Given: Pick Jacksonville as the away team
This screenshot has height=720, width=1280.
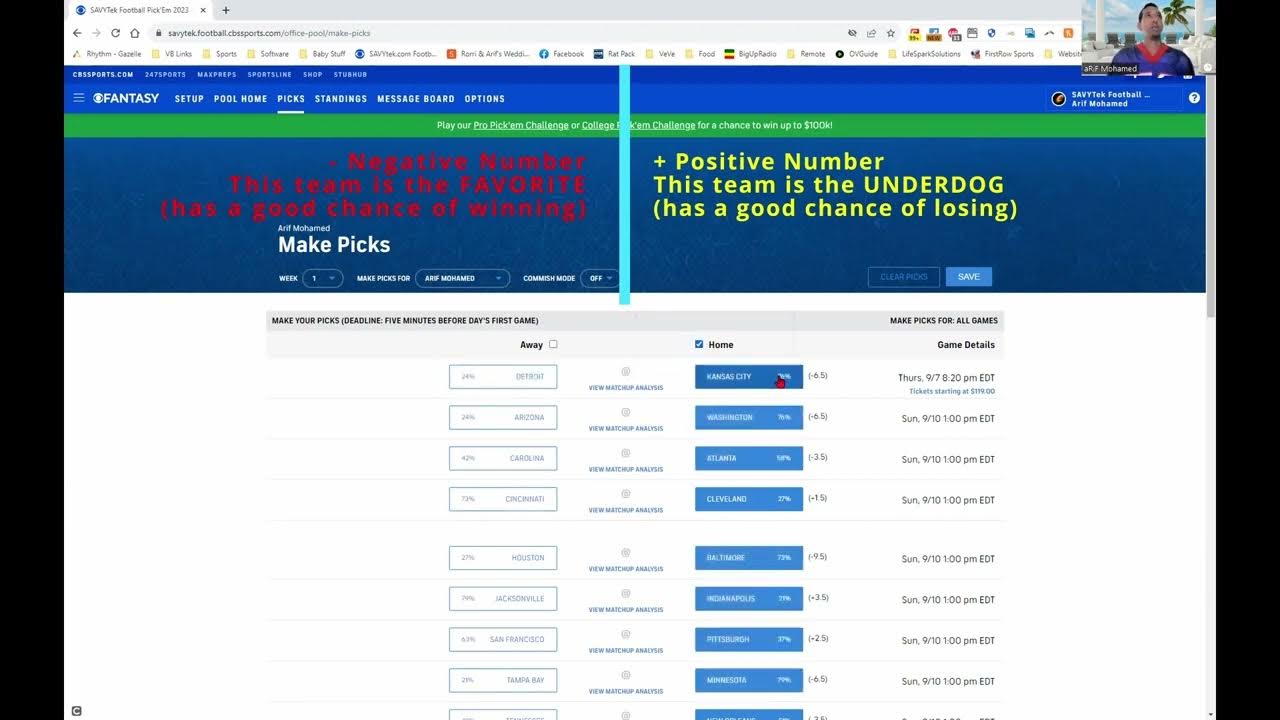Looking at the screenshot, I should [503, 599].
